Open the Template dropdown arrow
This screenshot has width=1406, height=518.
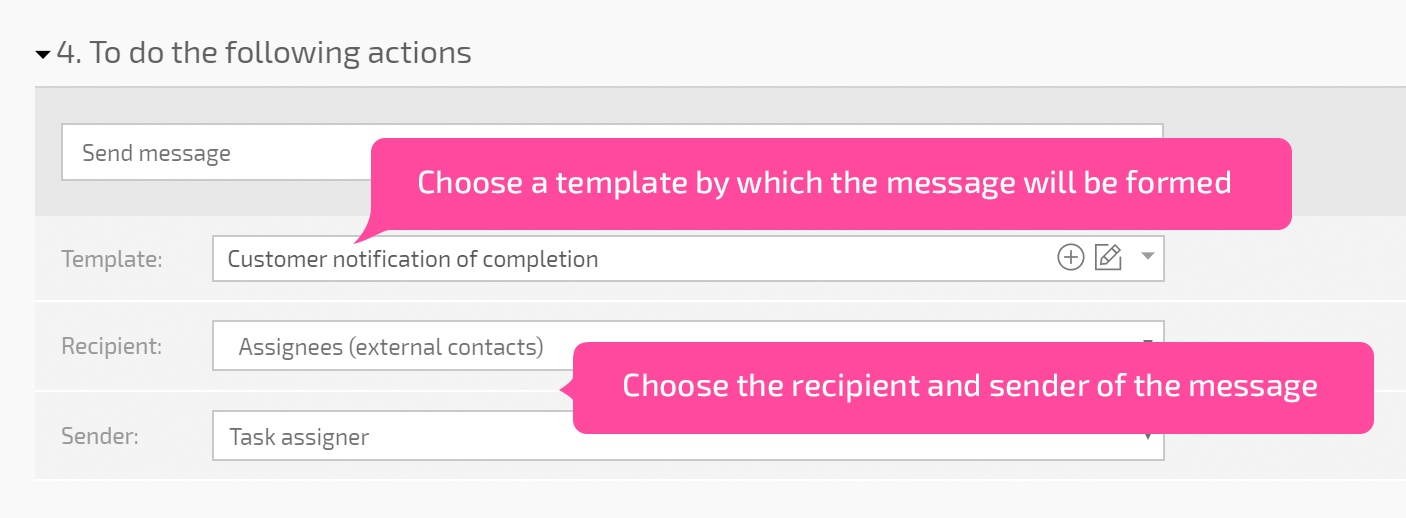(1148, 257)
